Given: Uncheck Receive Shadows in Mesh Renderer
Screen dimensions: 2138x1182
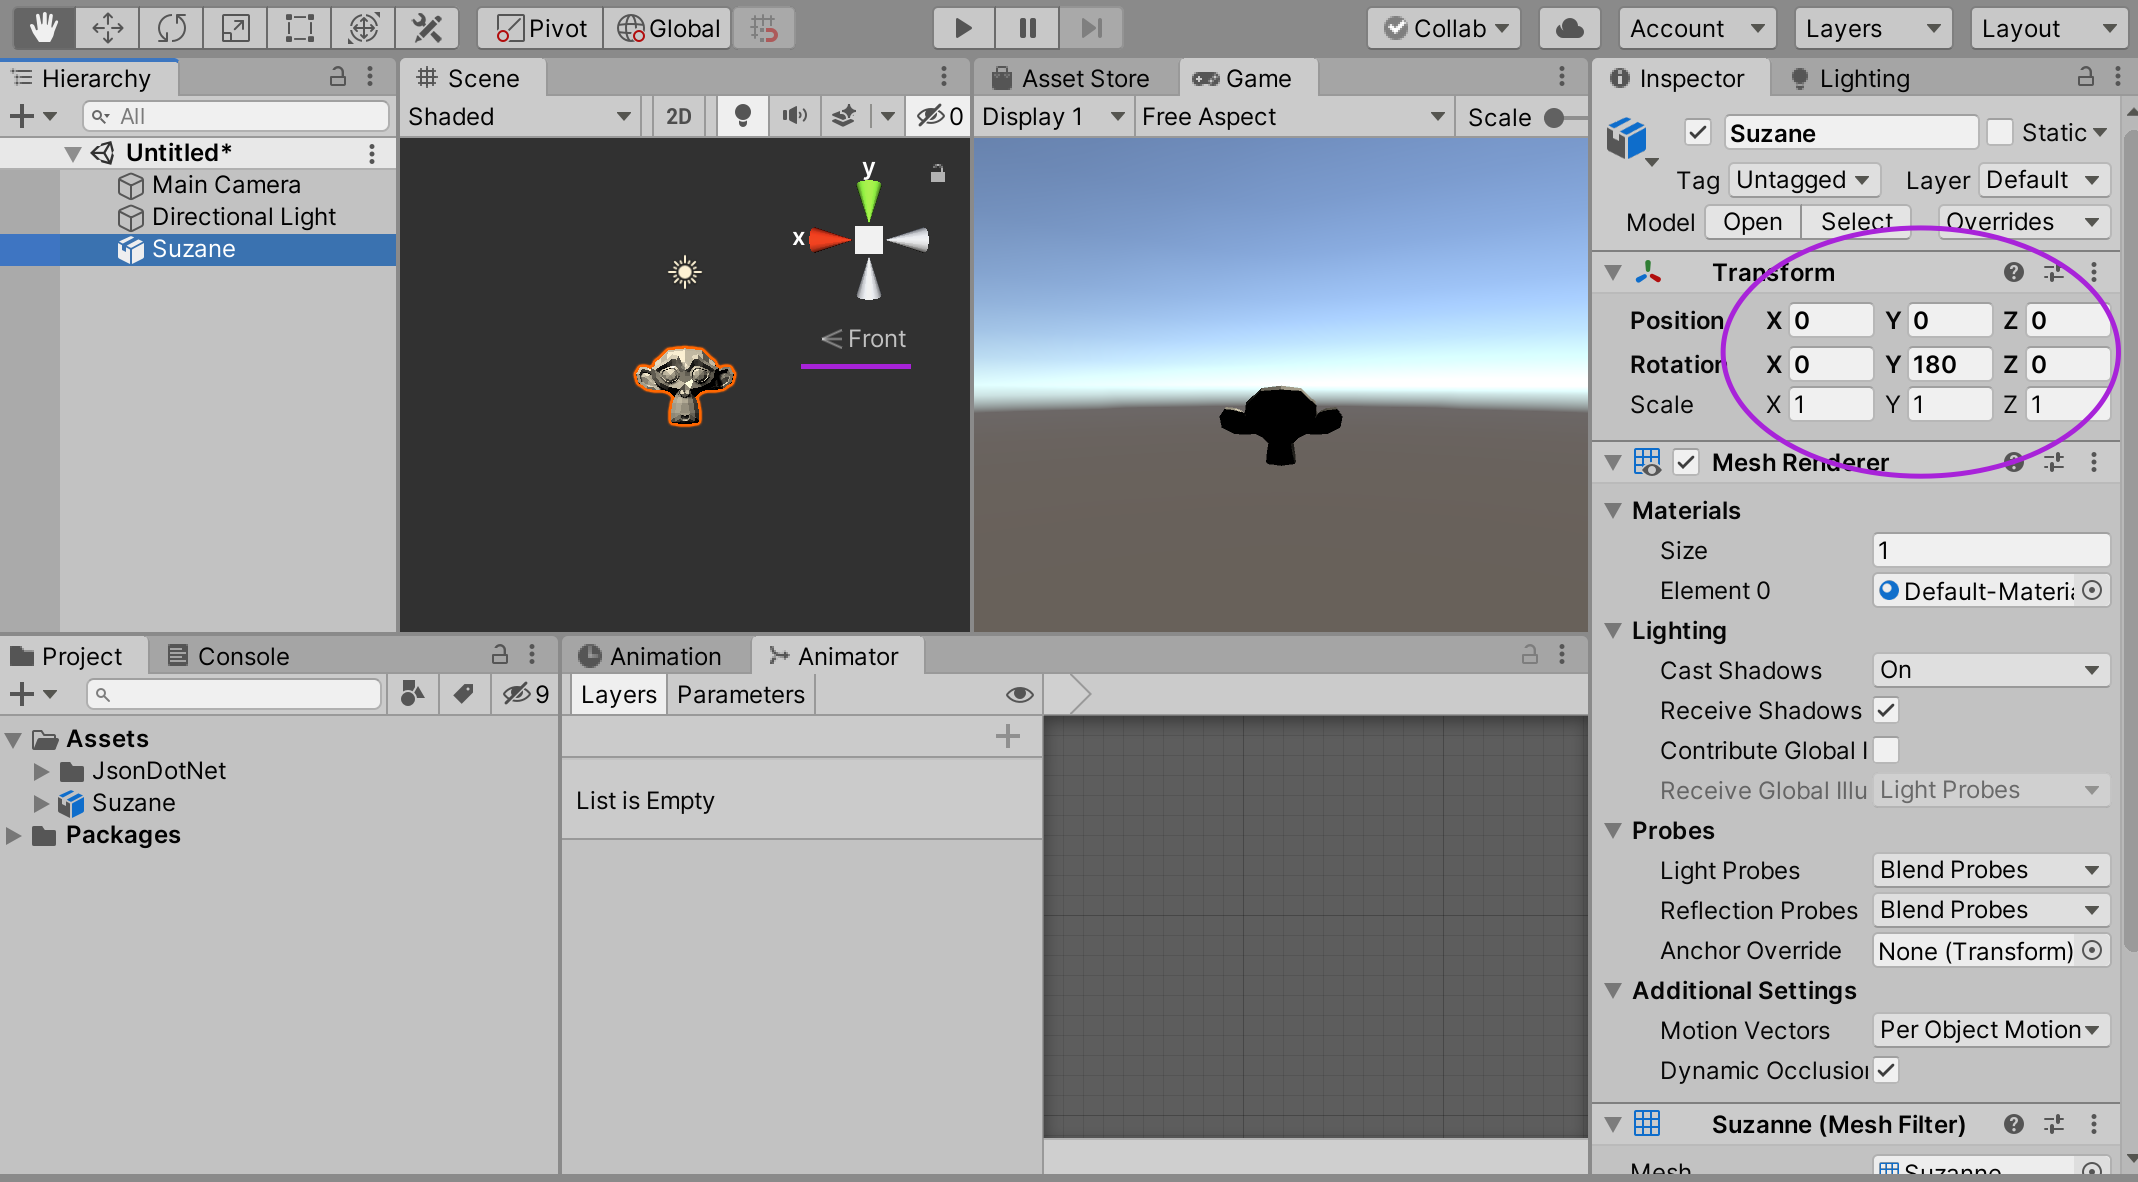Looking at the screenshot, I should [1887, 710].
